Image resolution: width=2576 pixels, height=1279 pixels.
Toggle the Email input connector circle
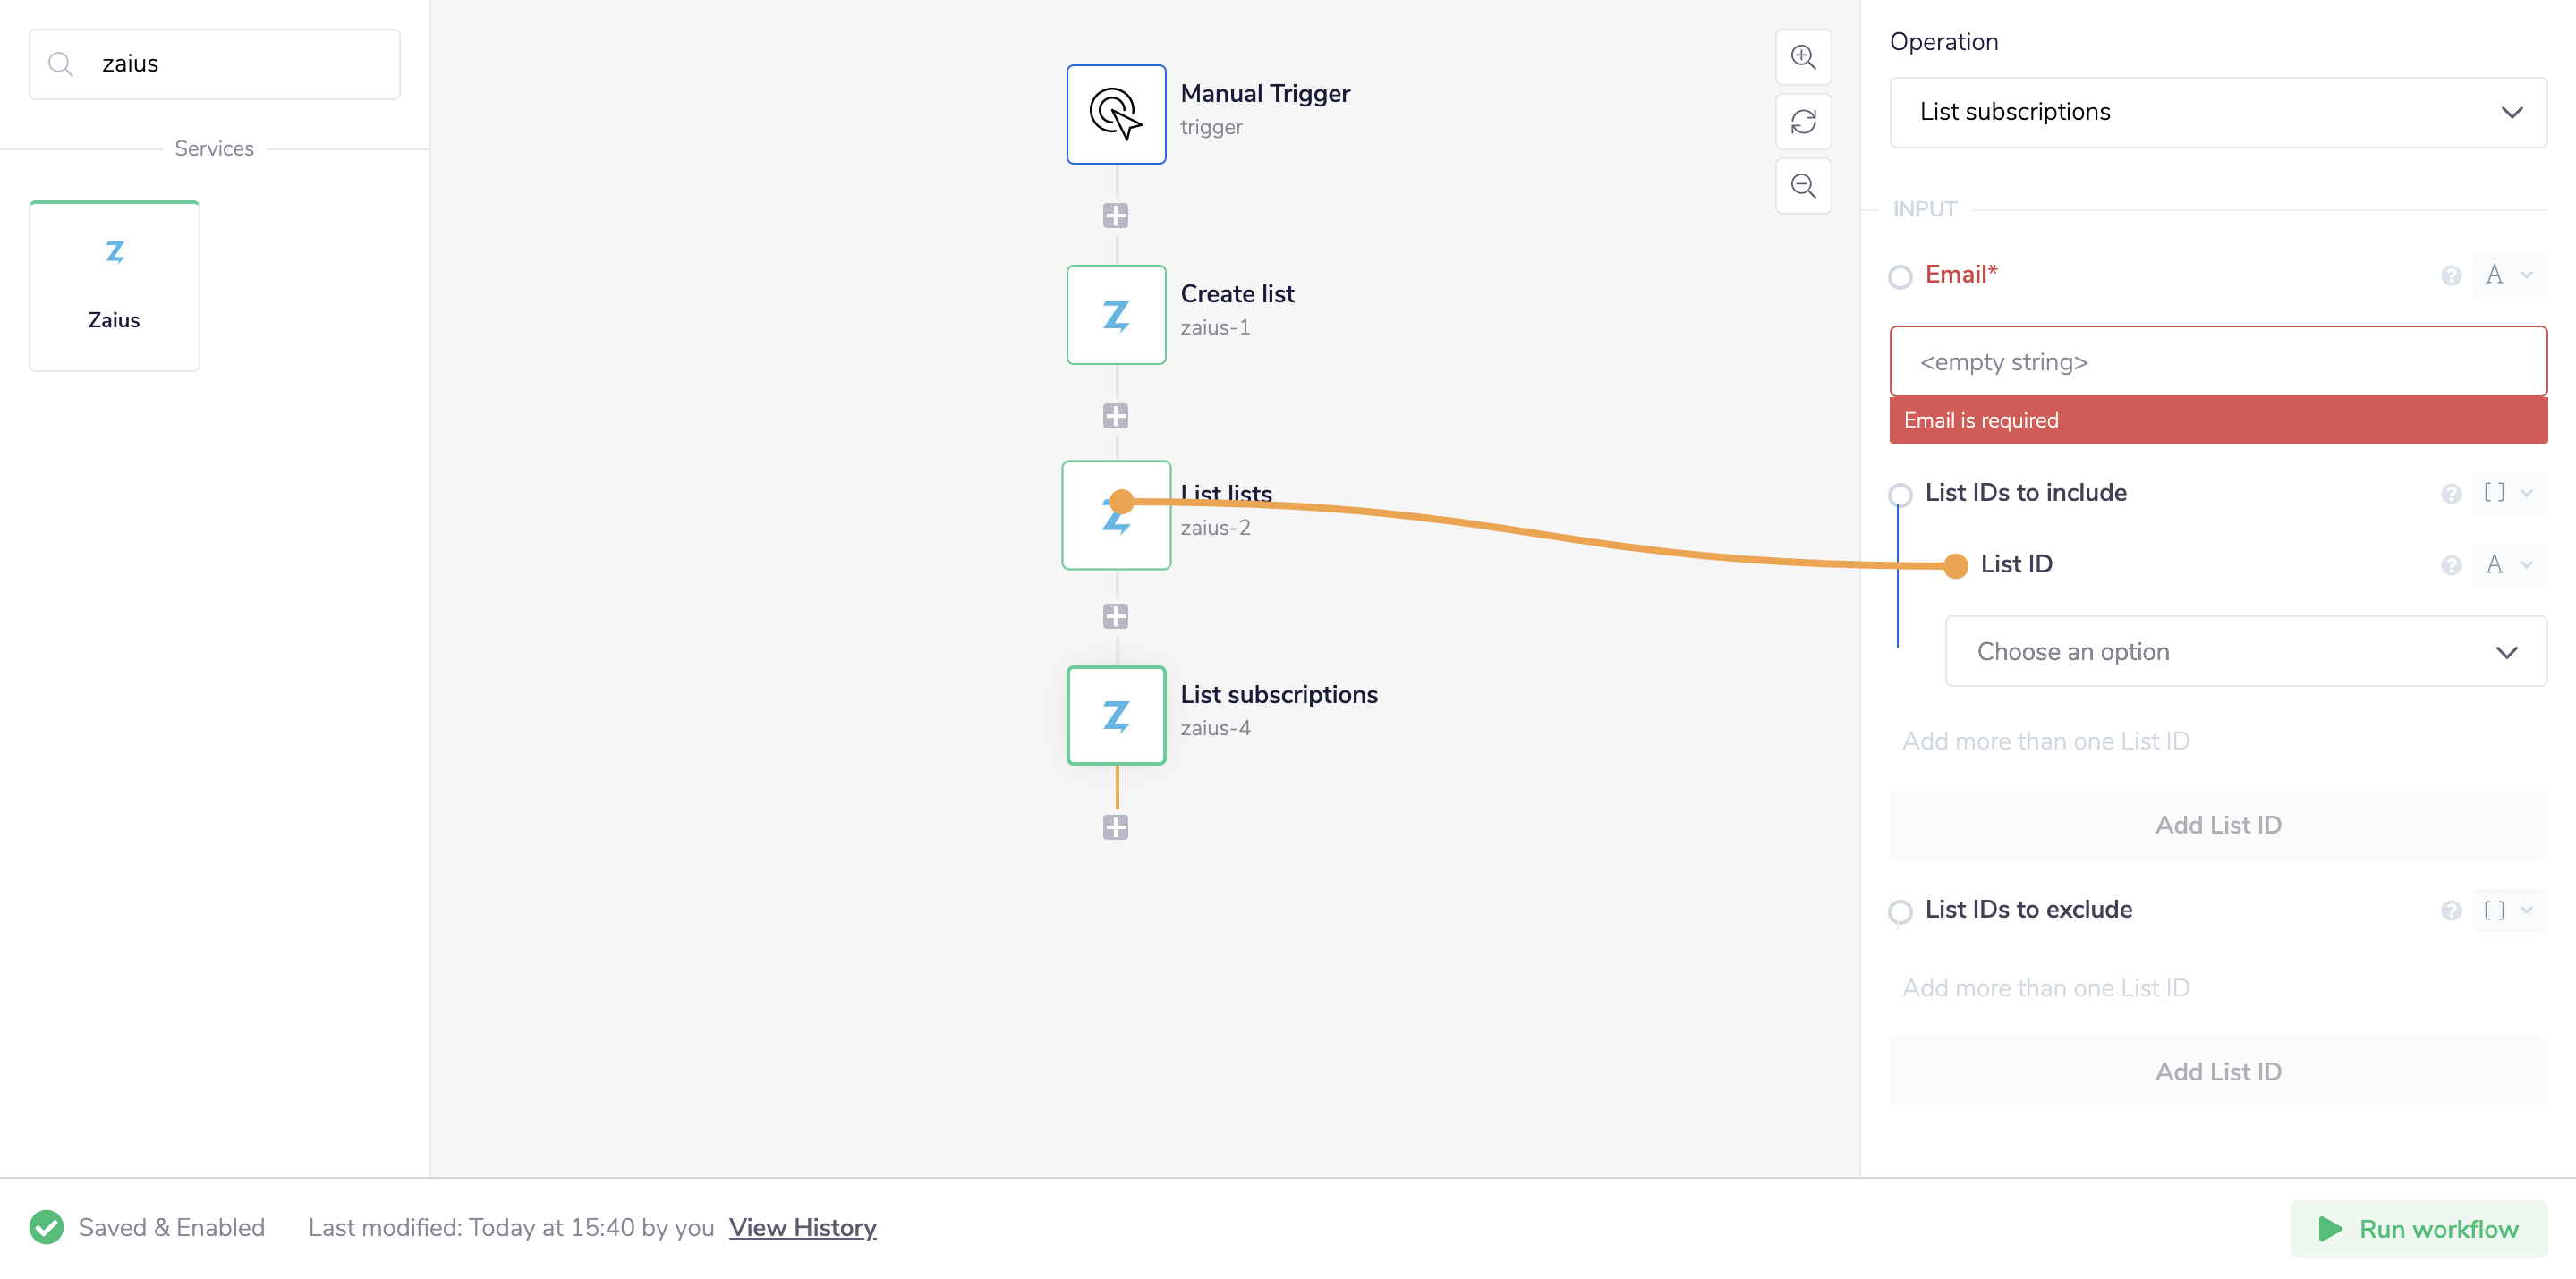1899,277
